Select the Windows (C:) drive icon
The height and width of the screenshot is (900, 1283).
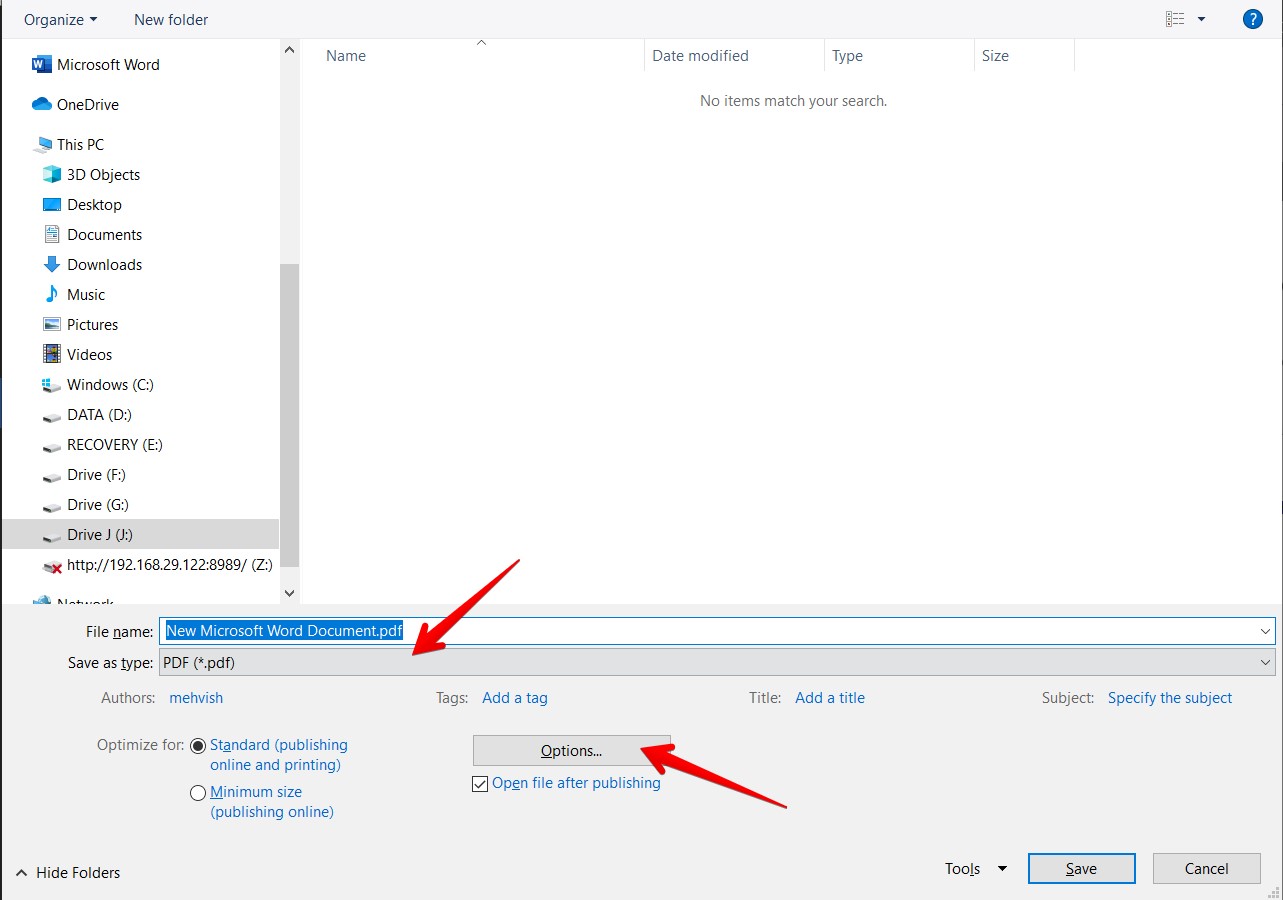click(52, 385)
